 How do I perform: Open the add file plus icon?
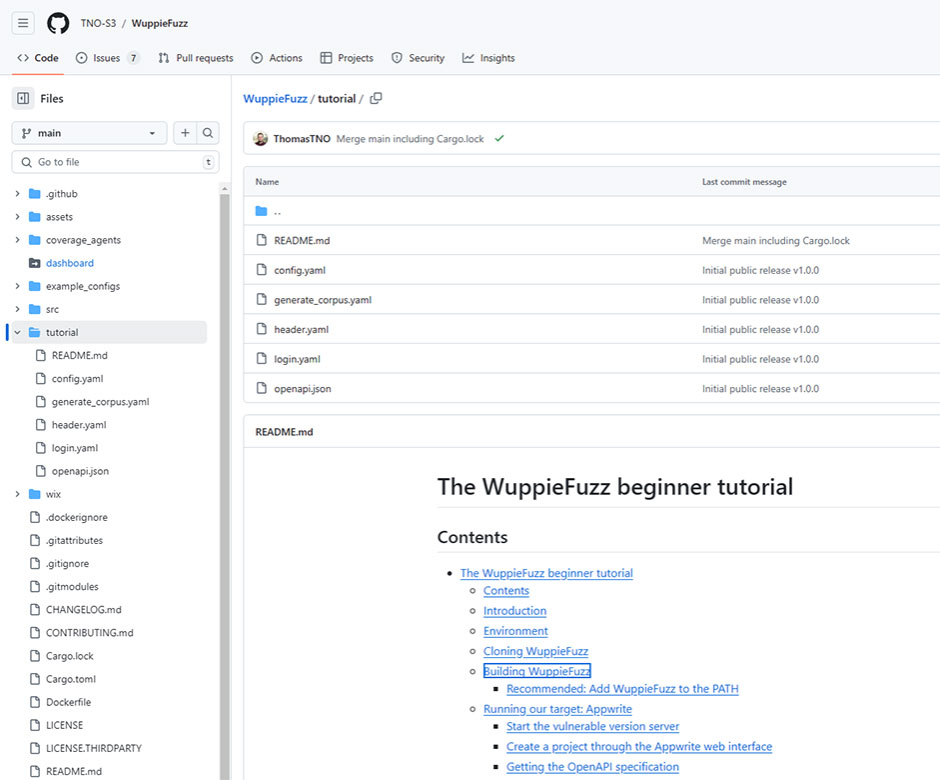pos(187,132)
